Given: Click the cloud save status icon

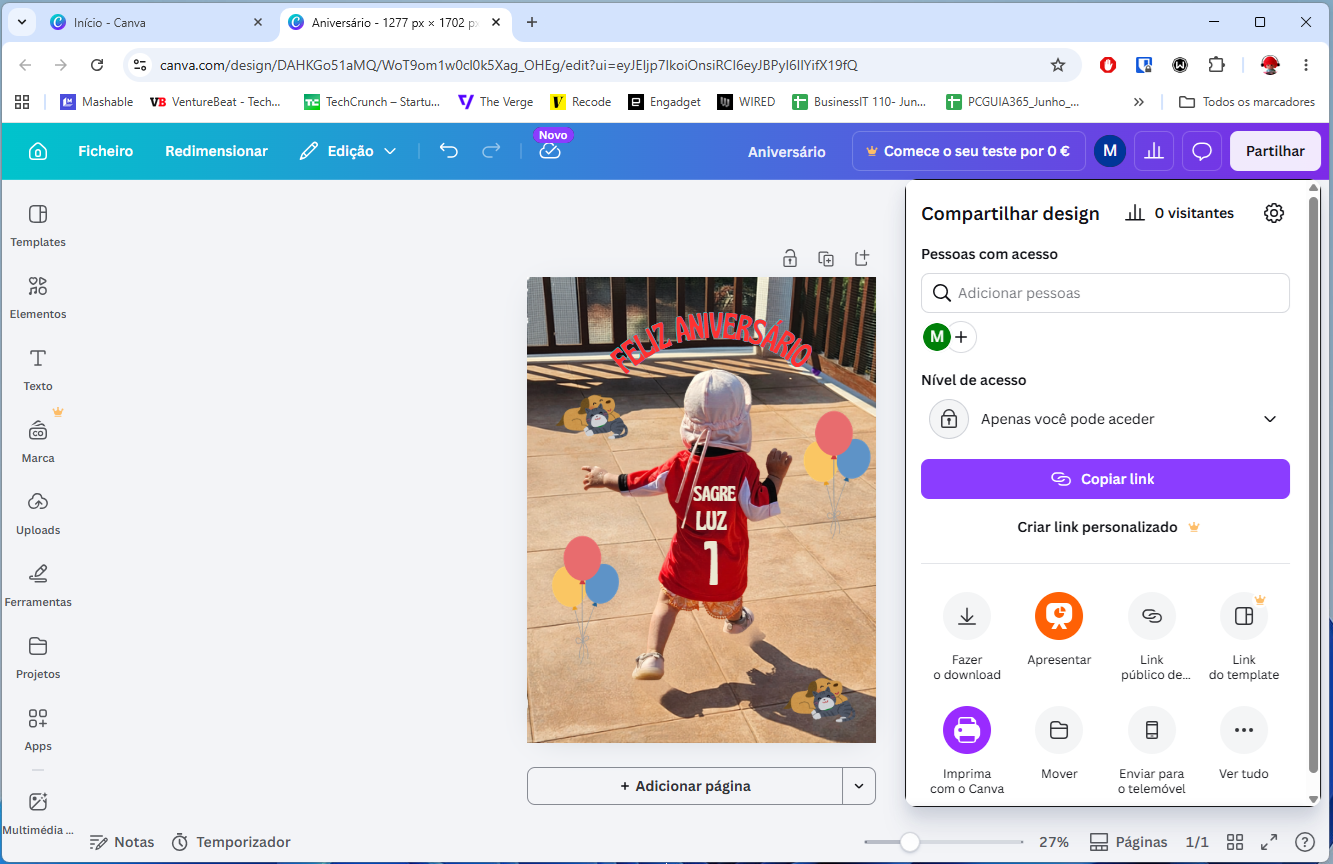Looking at the screenshot, I should click(550, 151).
